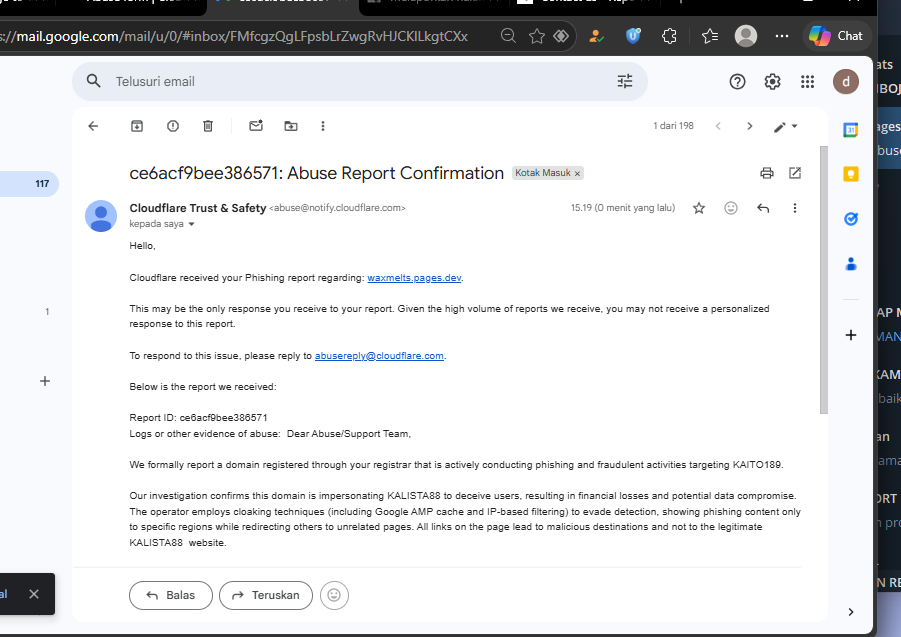Open favorites list icon in browser toolbar

click(710, 36)
